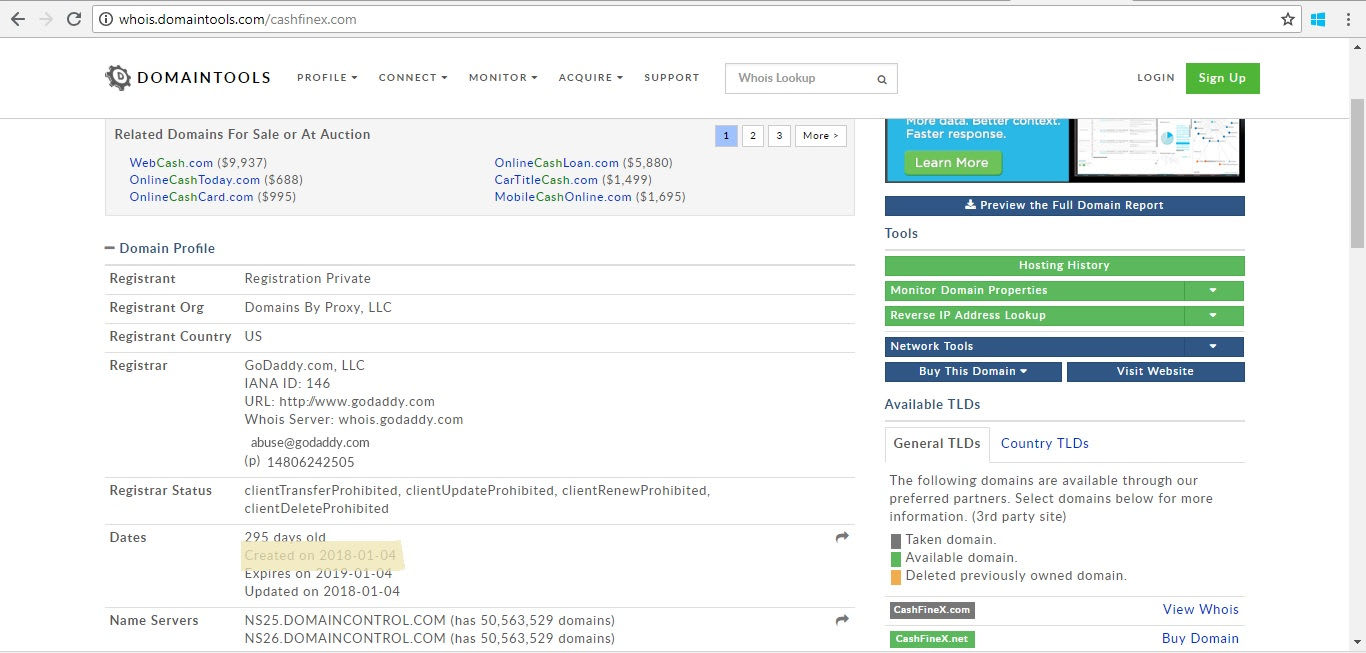Click the page vertical scrollbar thumb
1366x653 pixels.
pos(1357,172)
